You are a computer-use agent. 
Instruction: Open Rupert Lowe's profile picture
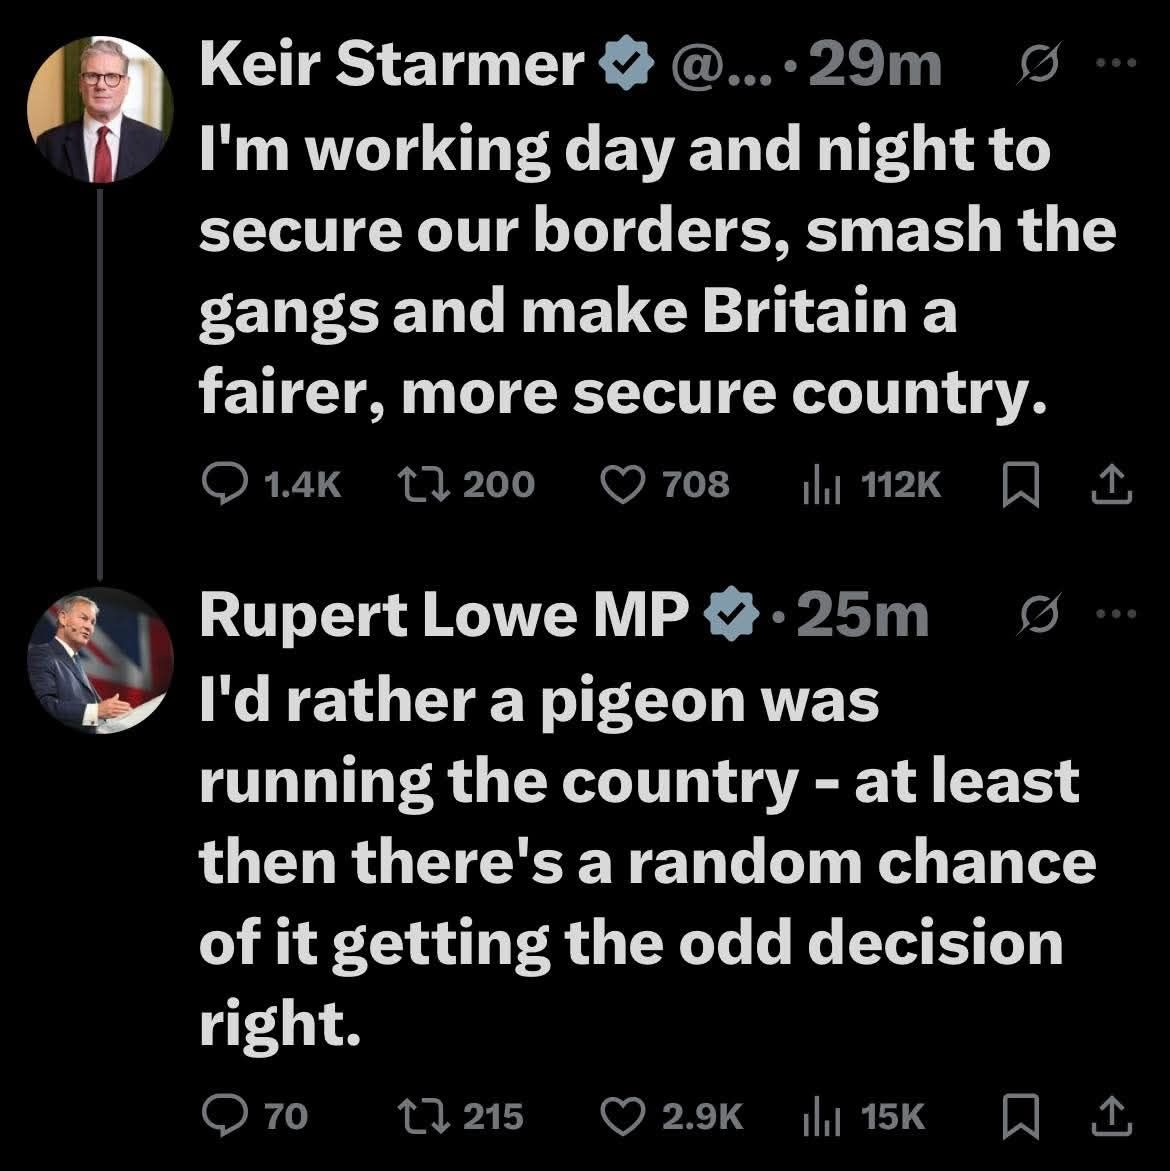(99, 661)
